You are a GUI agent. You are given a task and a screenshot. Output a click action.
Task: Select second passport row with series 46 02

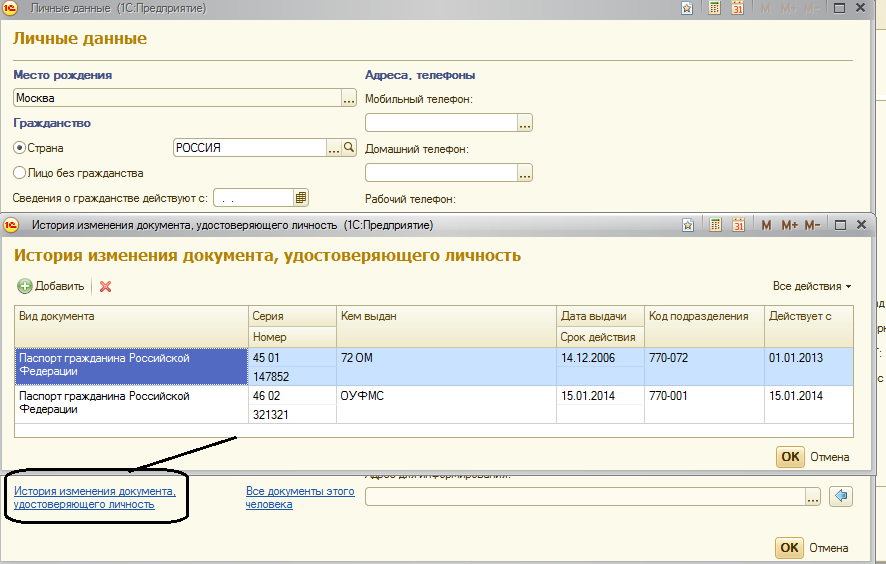point(434,405)
